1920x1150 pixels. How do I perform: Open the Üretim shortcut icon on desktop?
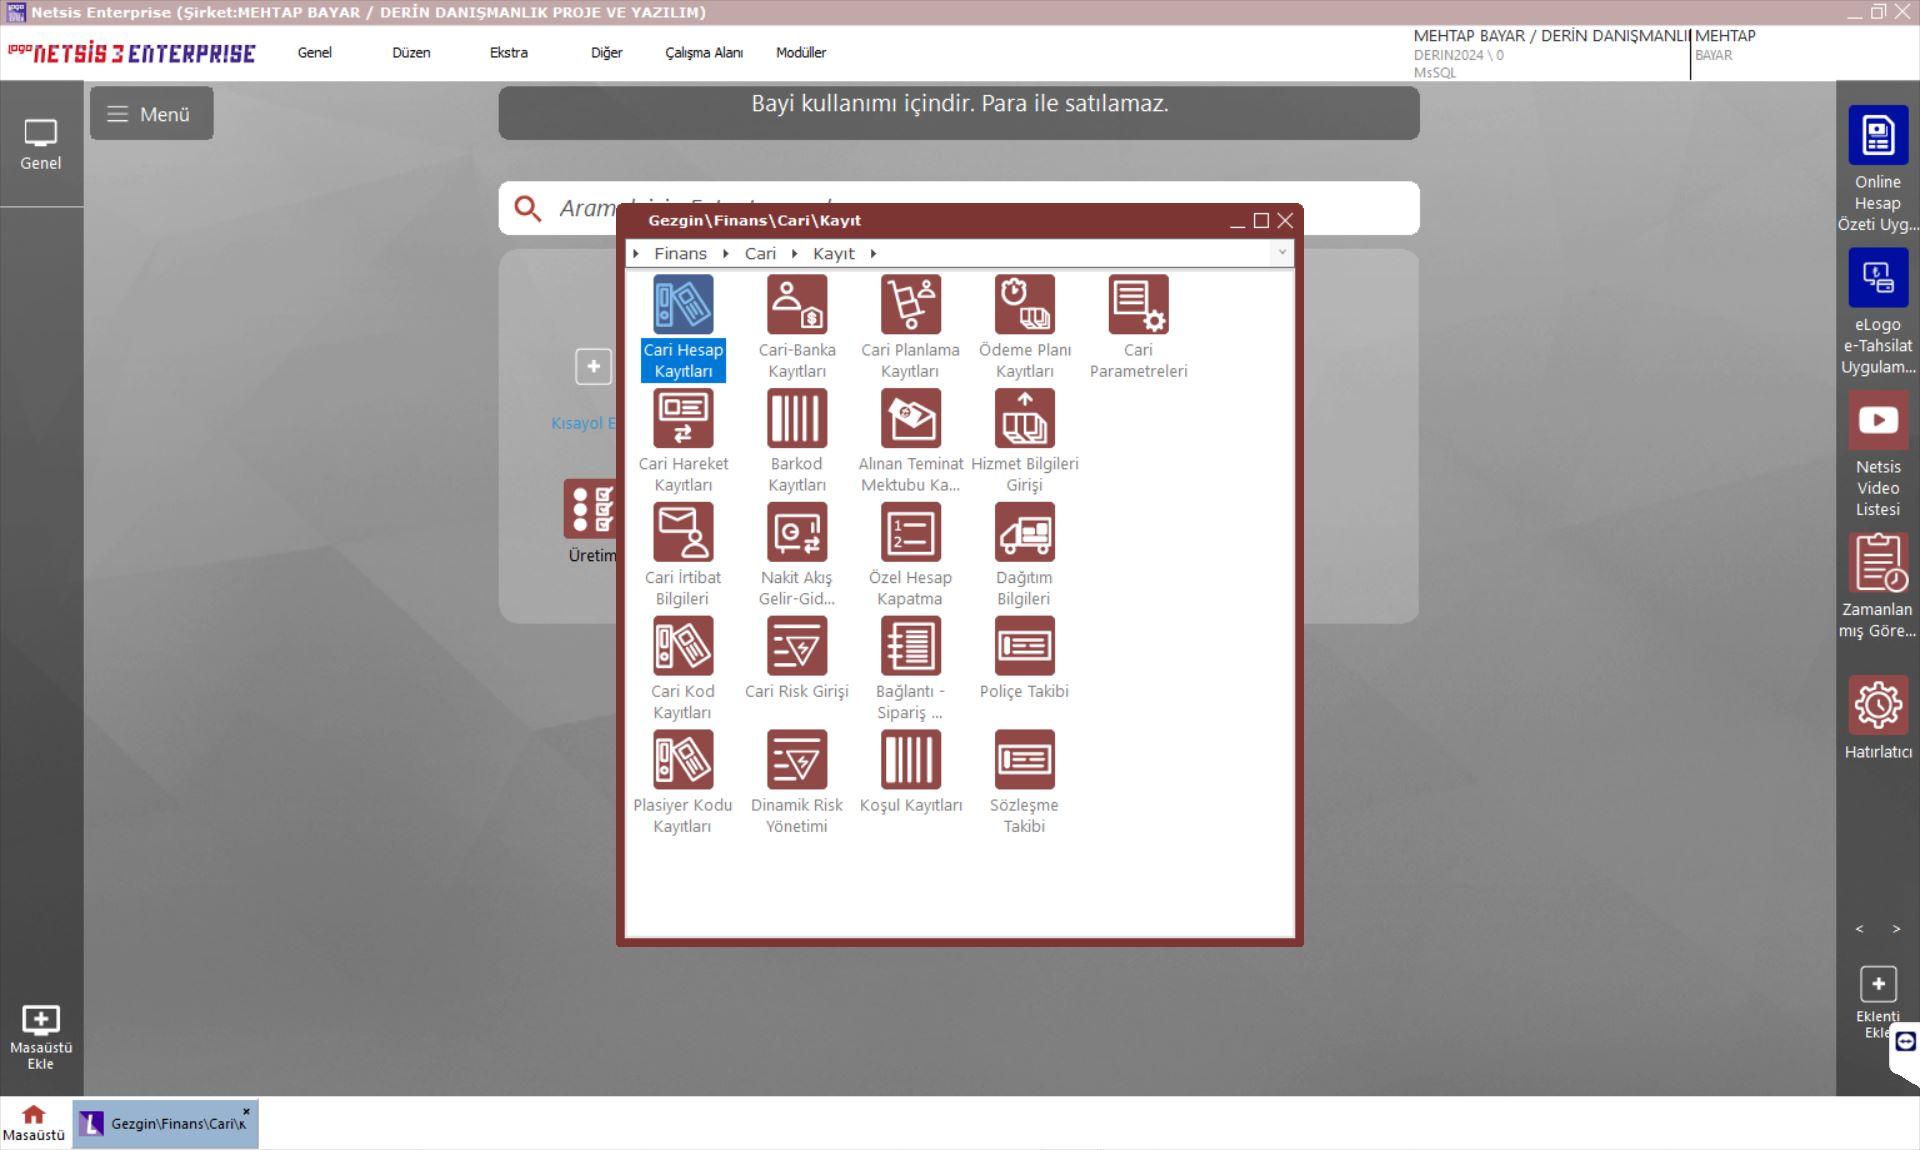[592, 509]
